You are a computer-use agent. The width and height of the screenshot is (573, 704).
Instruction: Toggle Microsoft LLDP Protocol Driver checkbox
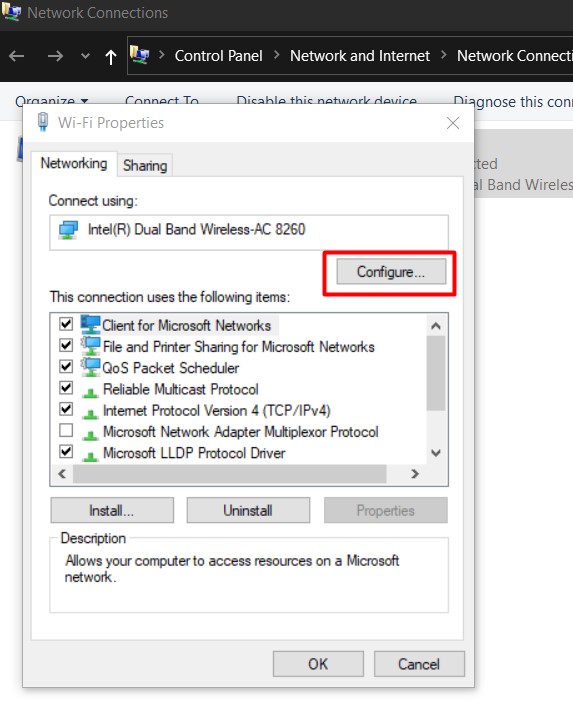[x=66, y=451]
